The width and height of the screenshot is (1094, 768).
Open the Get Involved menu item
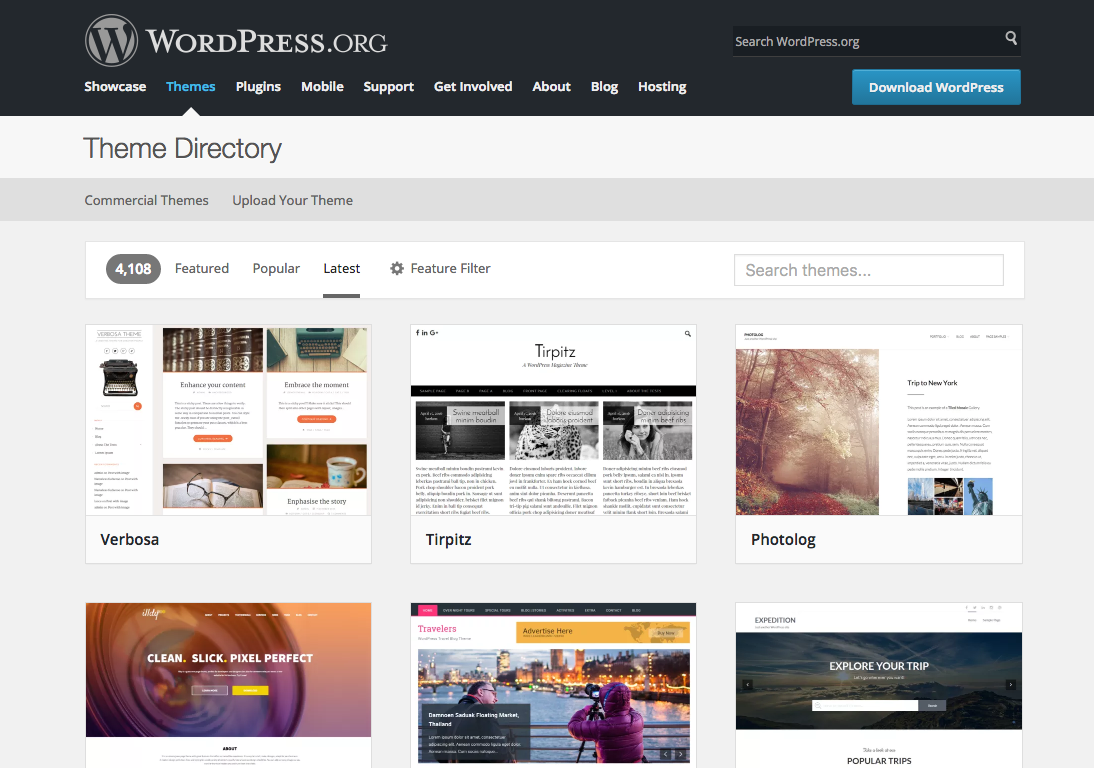[x=473, y=86]
